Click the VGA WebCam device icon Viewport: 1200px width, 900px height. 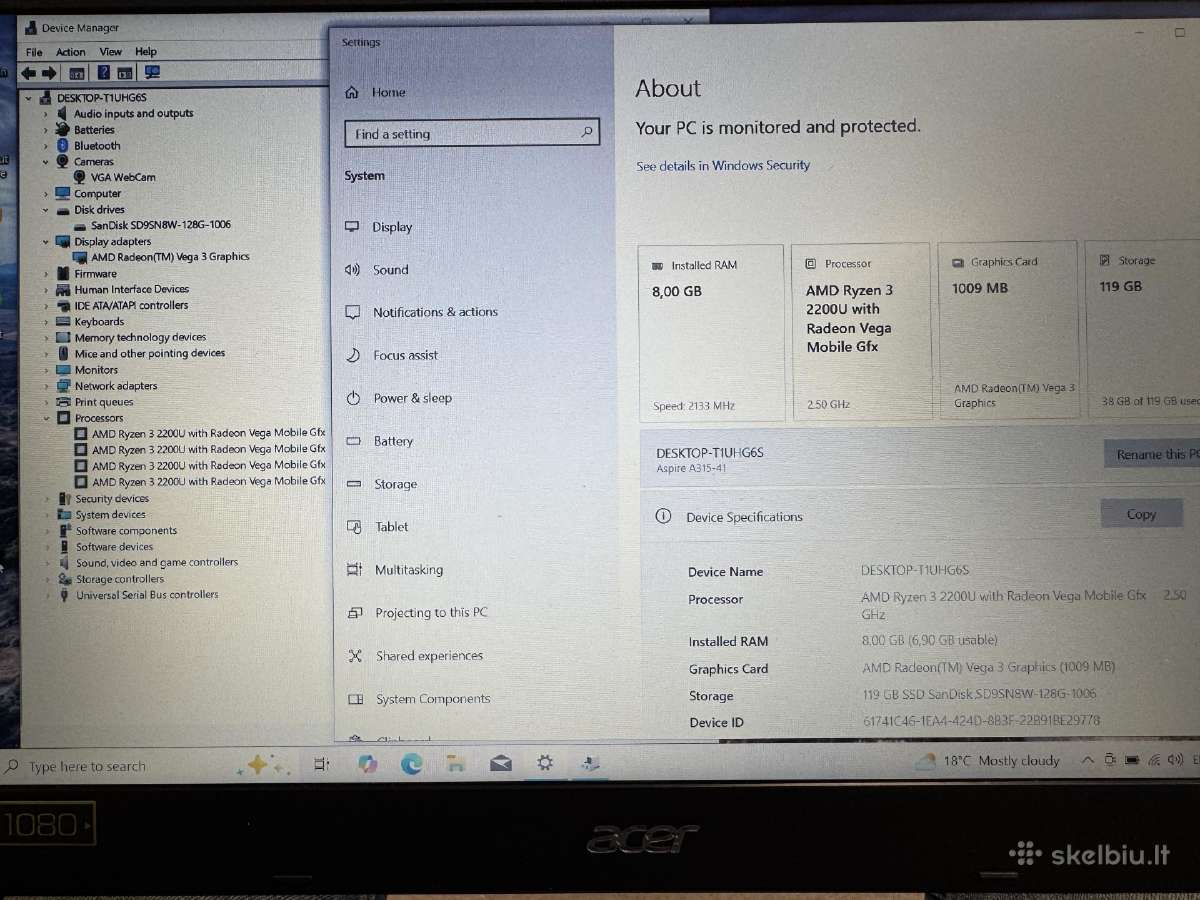(x=81, y=177)
